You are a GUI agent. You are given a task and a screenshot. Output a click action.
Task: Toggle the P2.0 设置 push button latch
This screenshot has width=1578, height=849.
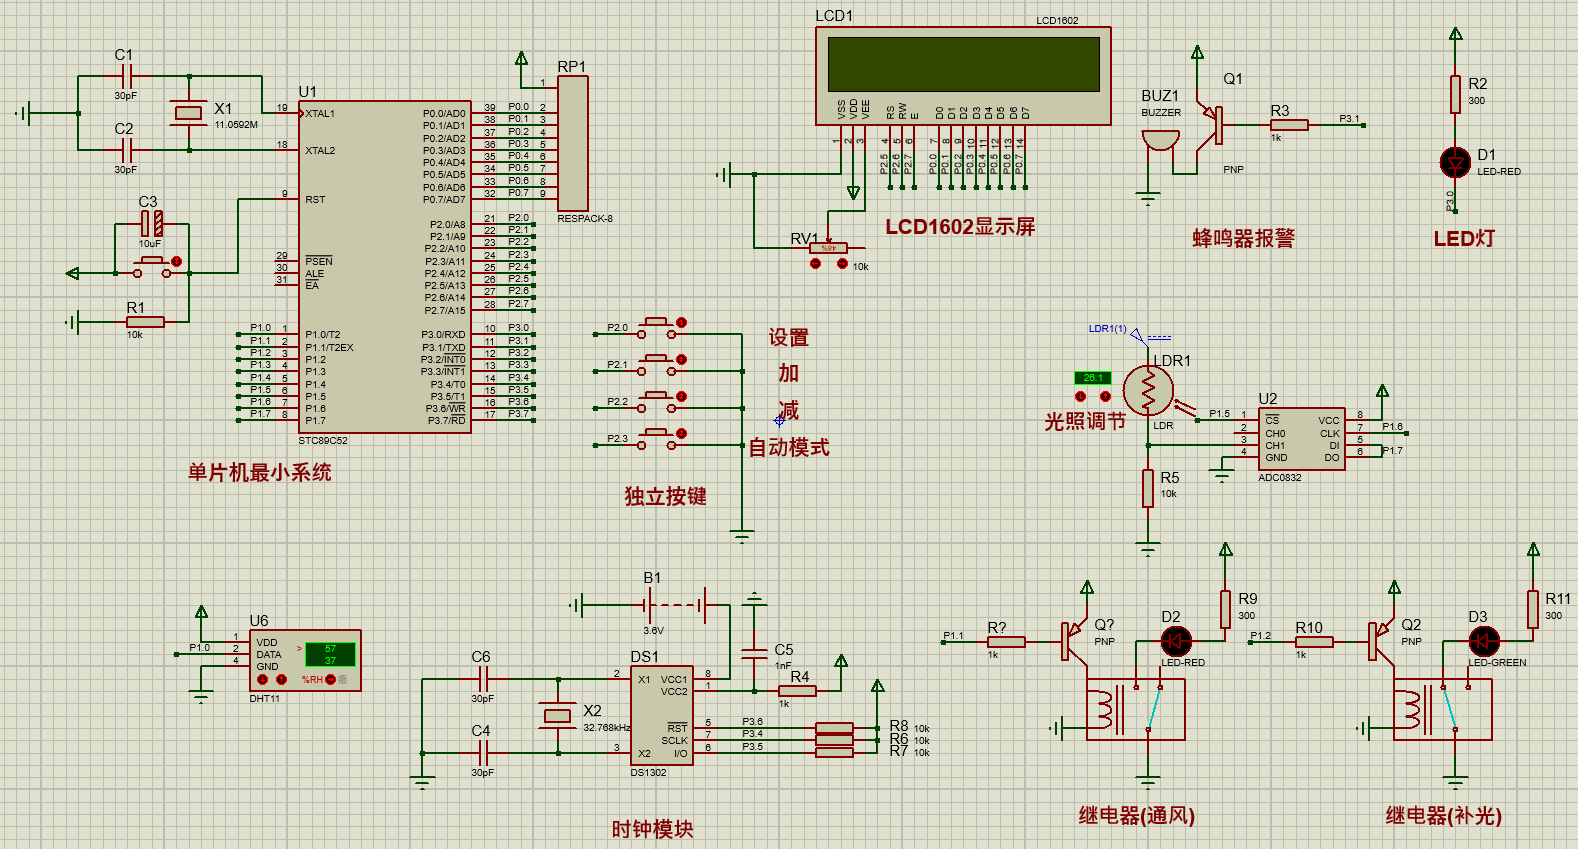(681, 322)
